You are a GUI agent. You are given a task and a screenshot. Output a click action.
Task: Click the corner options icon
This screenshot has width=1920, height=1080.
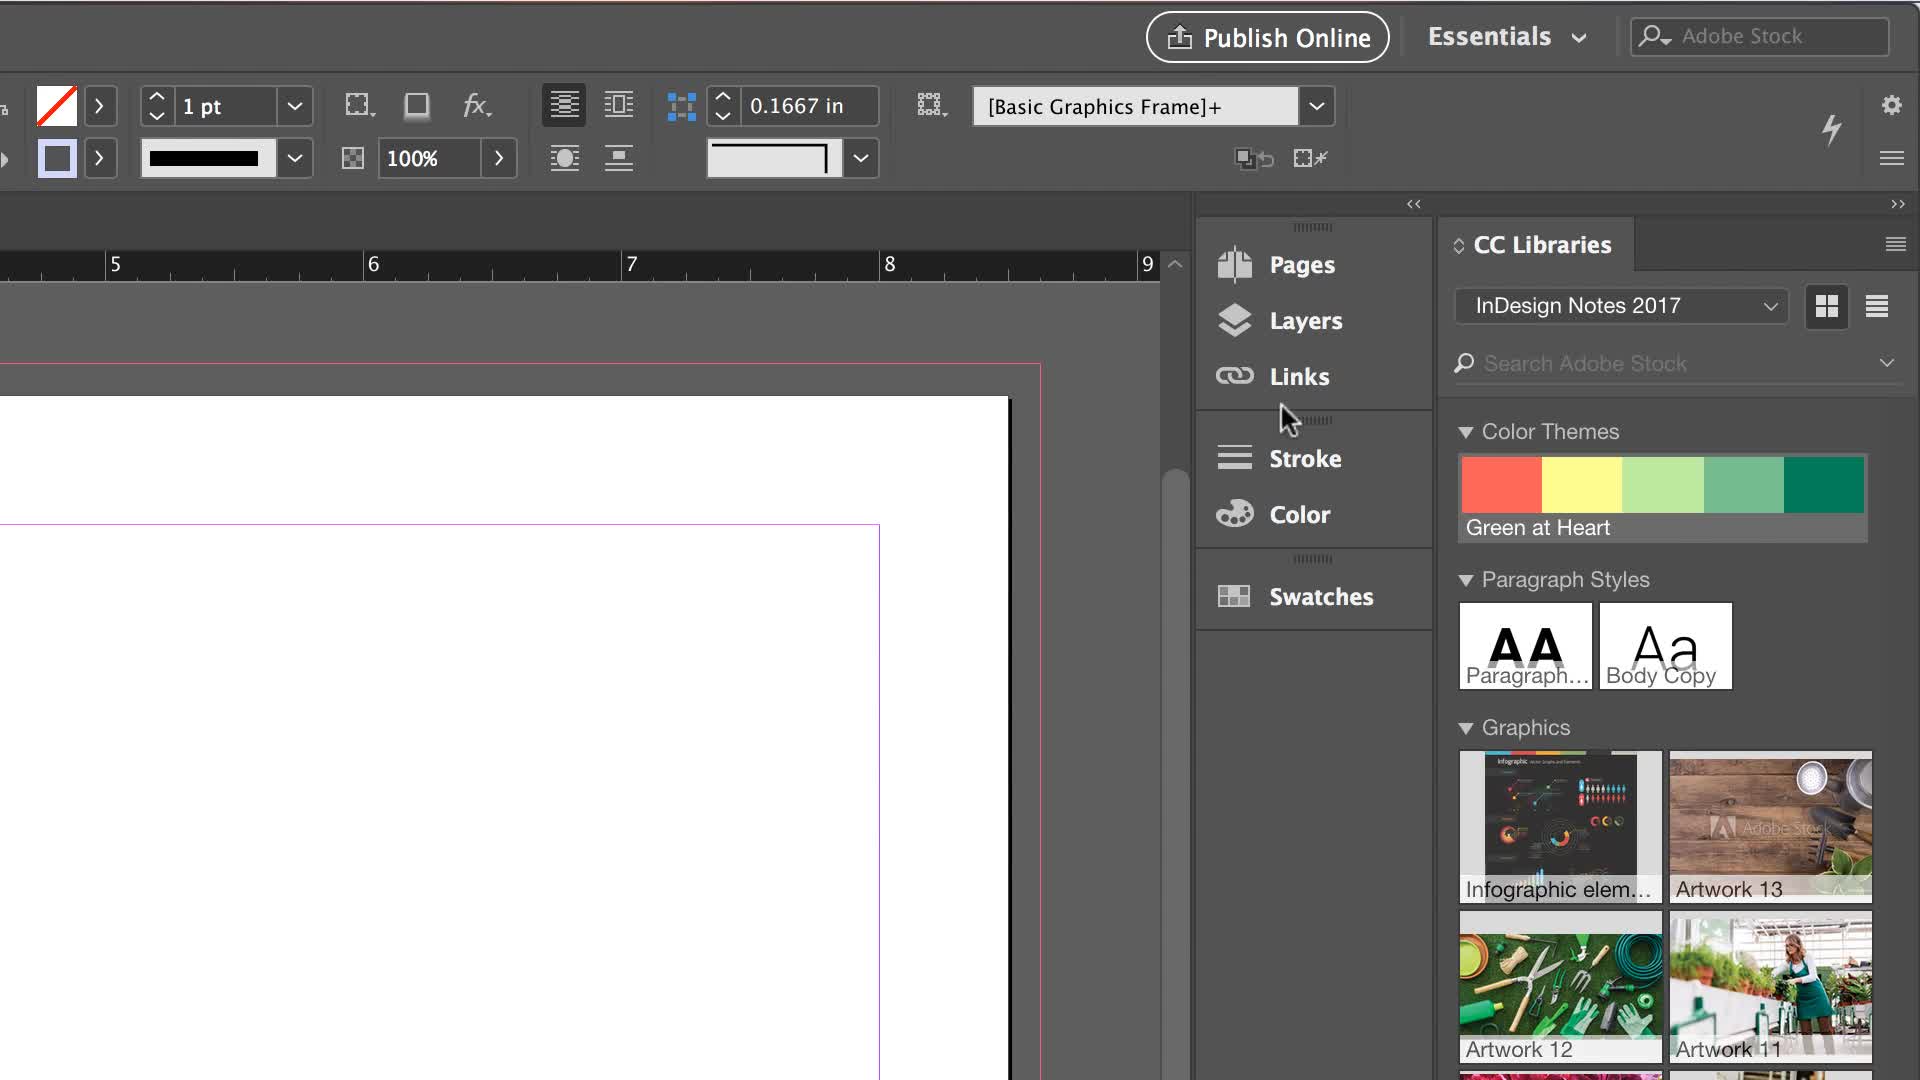(359, 106)
